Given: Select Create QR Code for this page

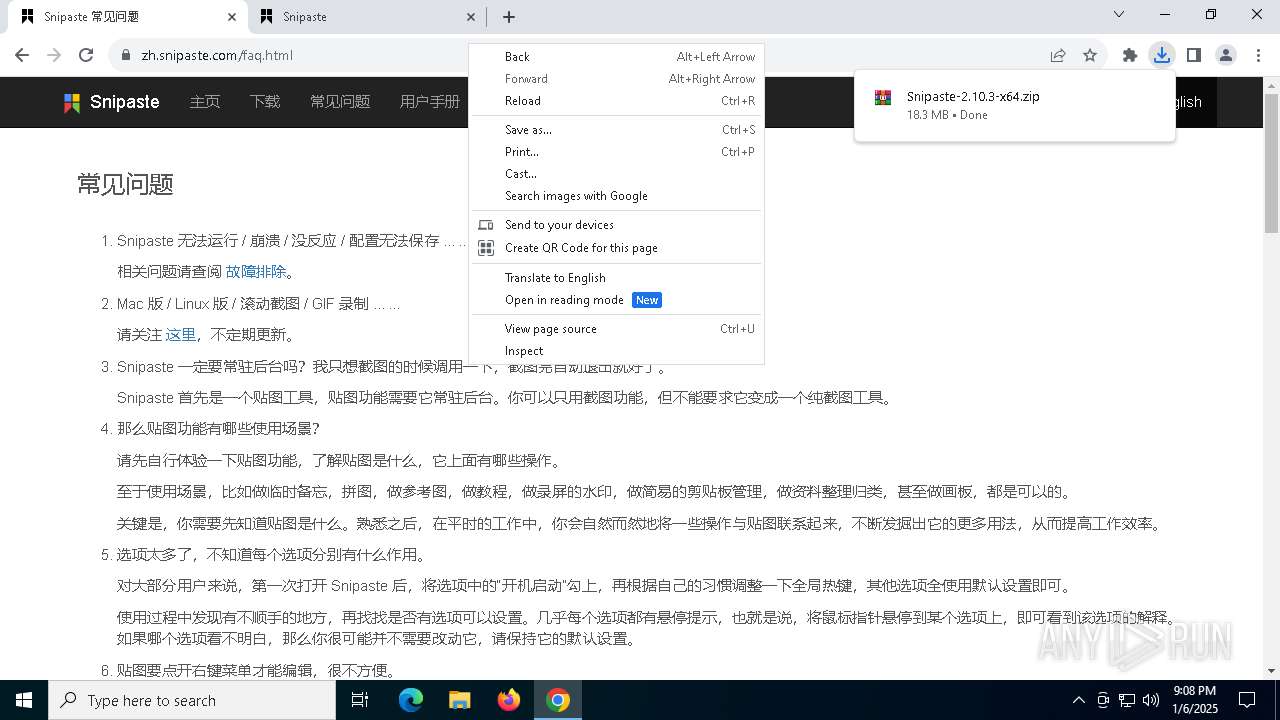Looking at the screenshot, I should [x=616, y=248].
